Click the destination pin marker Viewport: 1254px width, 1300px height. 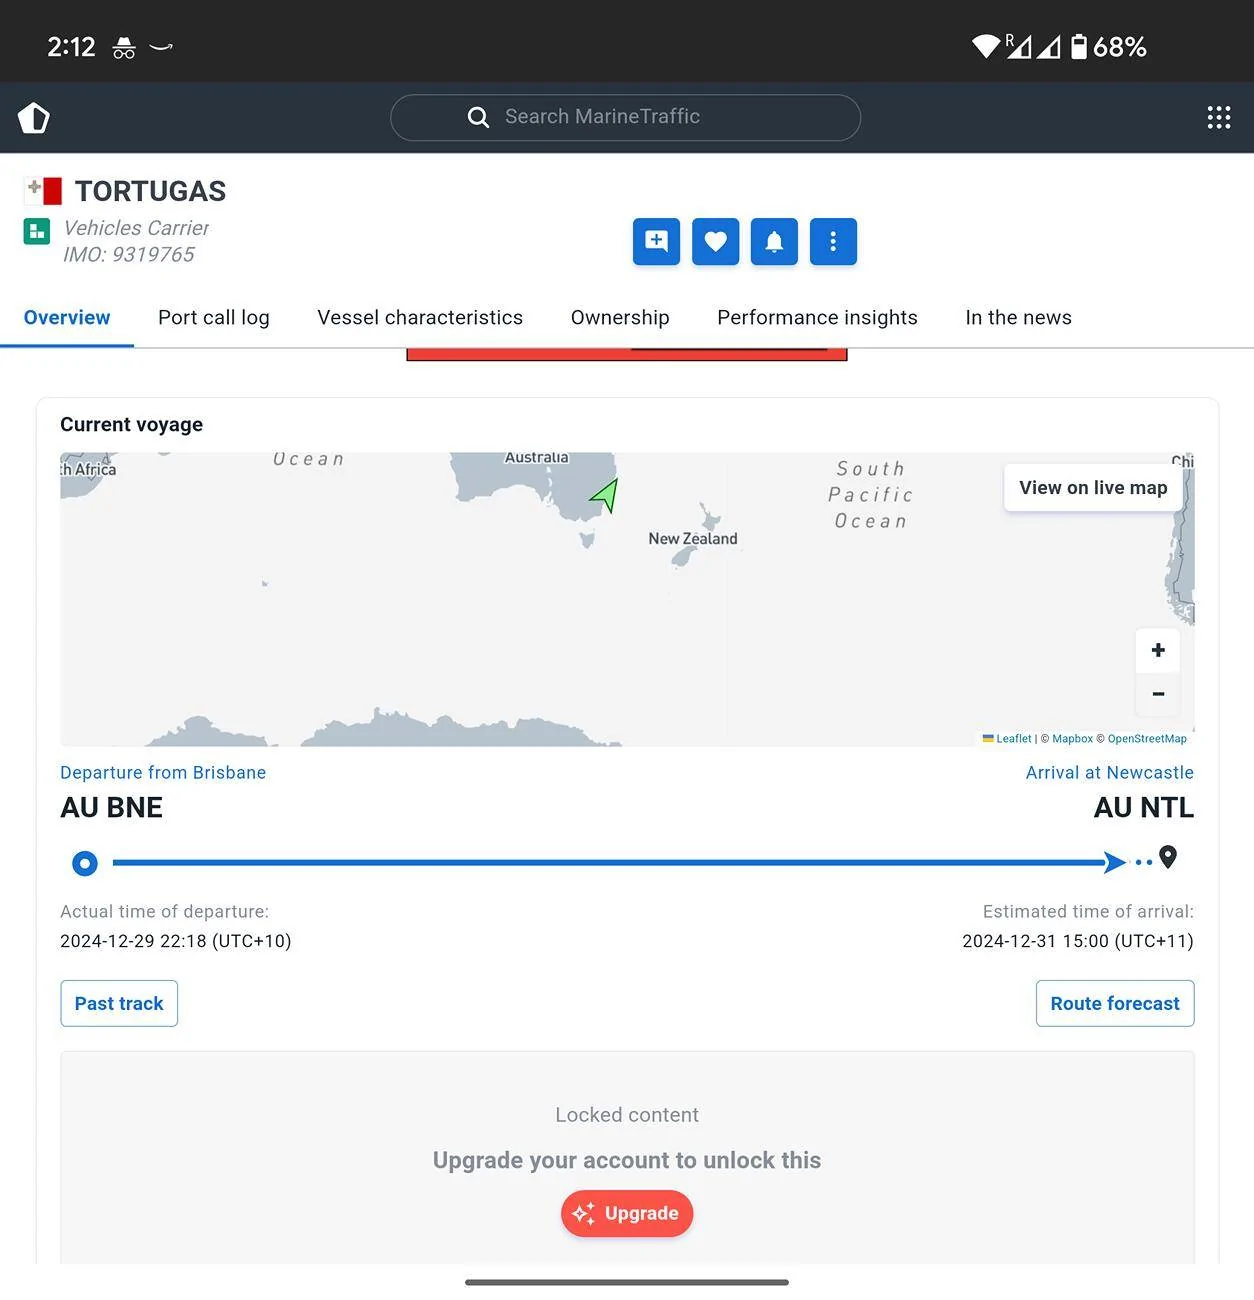click(x=1167, y=857)
